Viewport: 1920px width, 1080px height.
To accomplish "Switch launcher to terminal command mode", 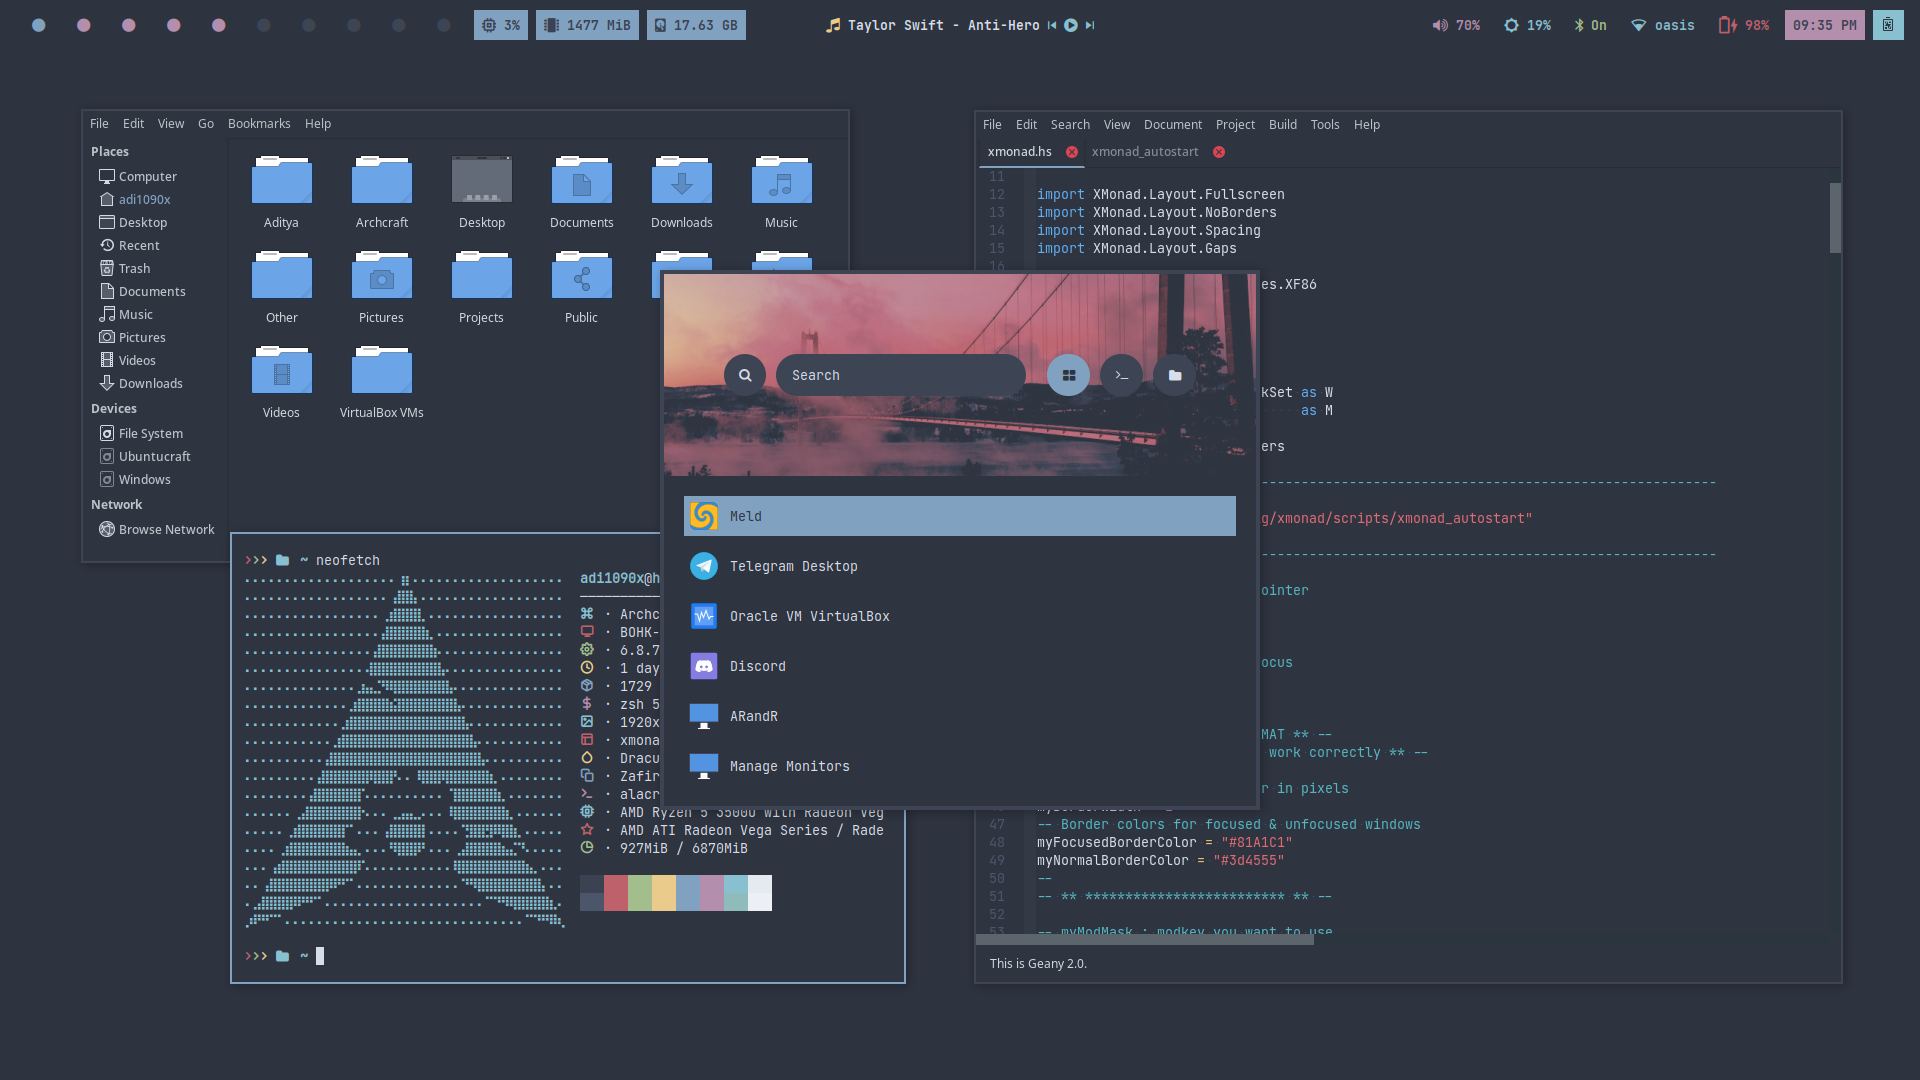I will click(1121, 375).
